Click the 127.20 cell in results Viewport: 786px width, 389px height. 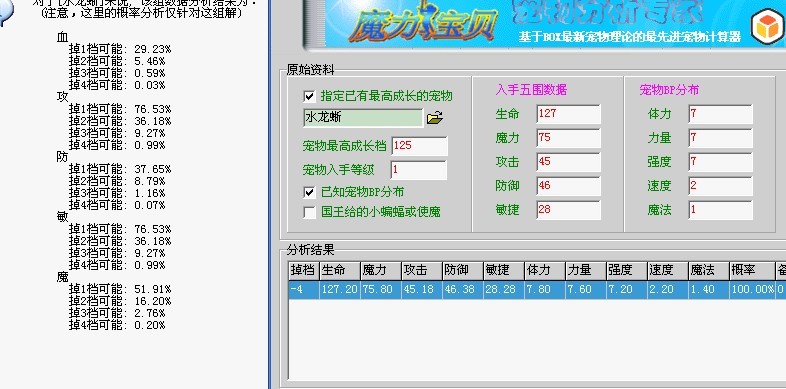[340, 290]
